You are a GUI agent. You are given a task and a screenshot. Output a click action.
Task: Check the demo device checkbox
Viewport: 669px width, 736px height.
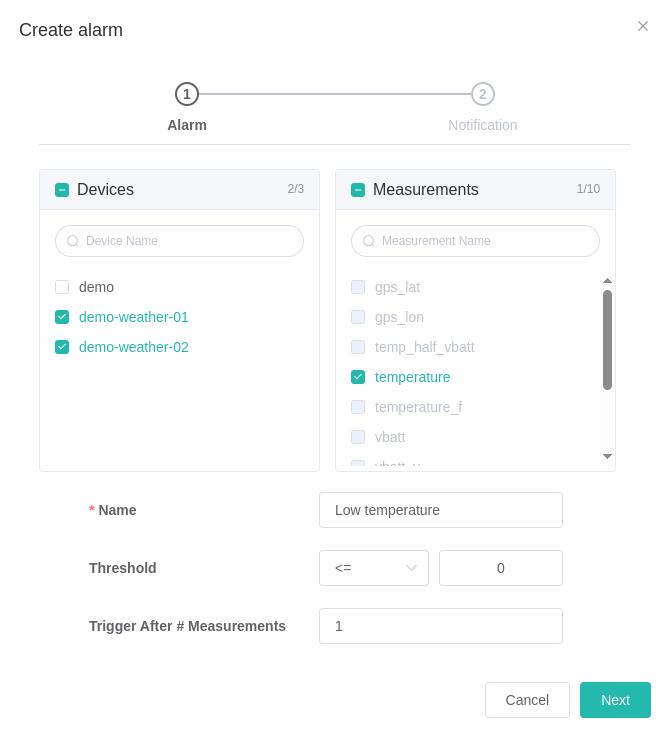click(62, 287)
